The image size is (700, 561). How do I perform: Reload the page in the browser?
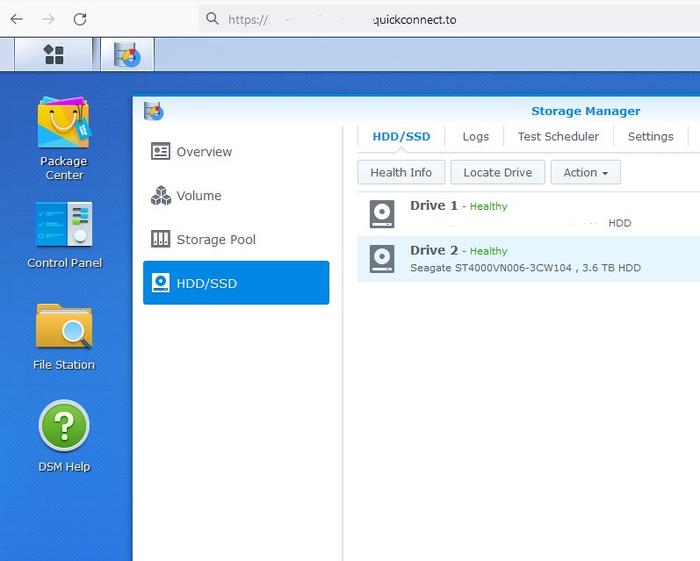80,19
